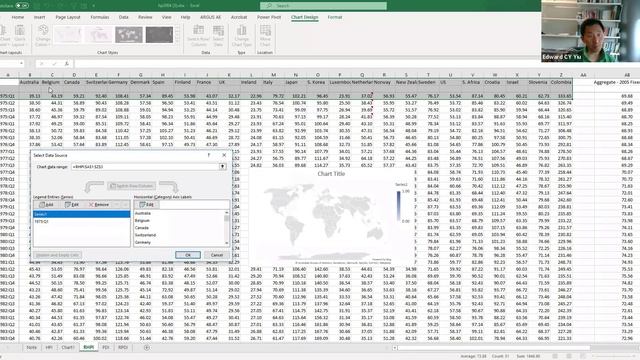The image size is (640, 360).
Task: Select the dark chart style thumbnail
Action: click(160, 35)
